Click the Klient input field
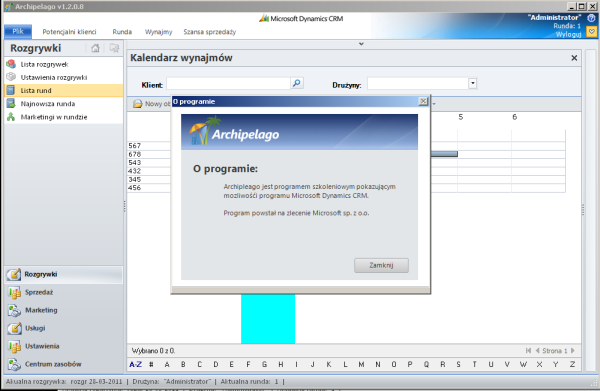The height and width of the screenshot is (391, 600). pyautogui.click(x=228, y=83)
